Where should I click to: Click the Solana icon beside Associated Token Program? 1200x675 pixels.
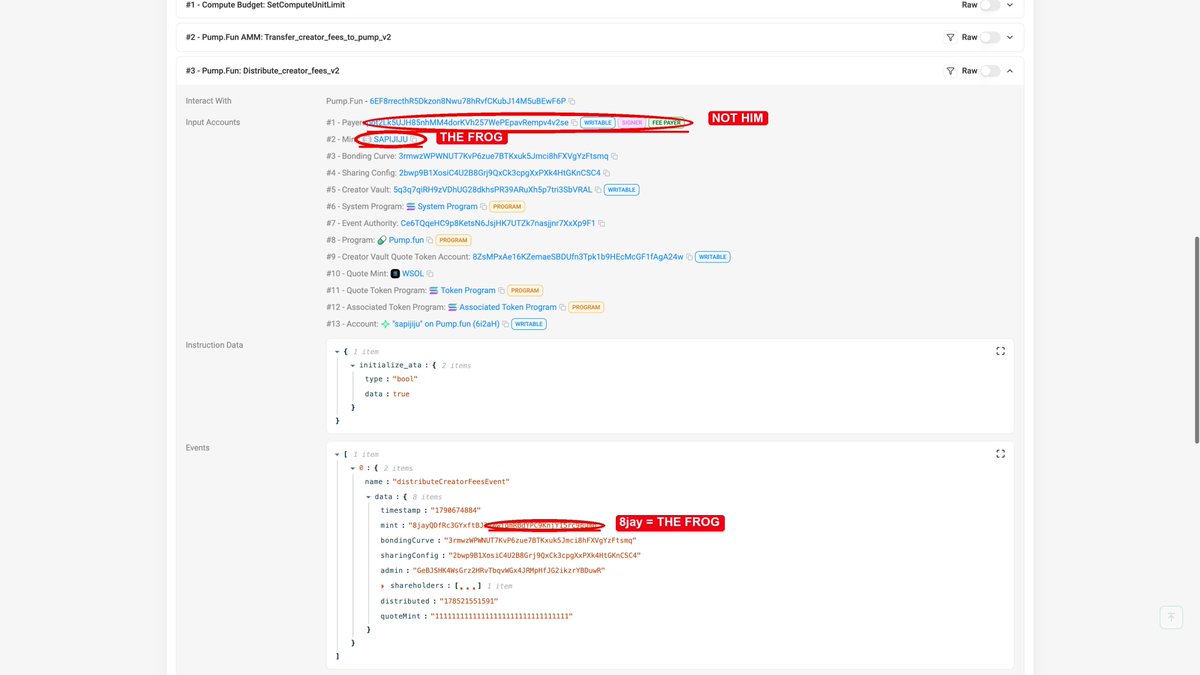pos(452,307)
